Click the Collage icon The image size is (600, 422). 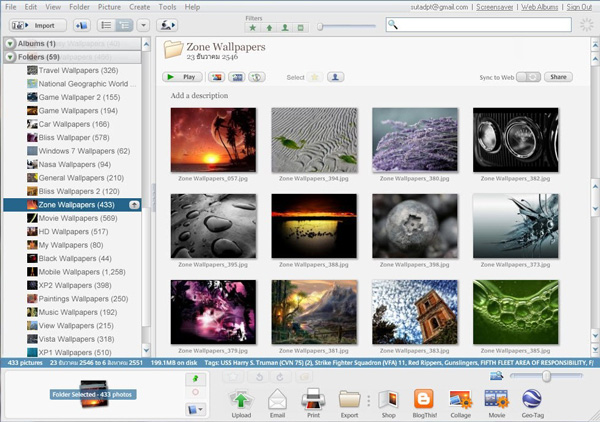[x=460, y=403]
